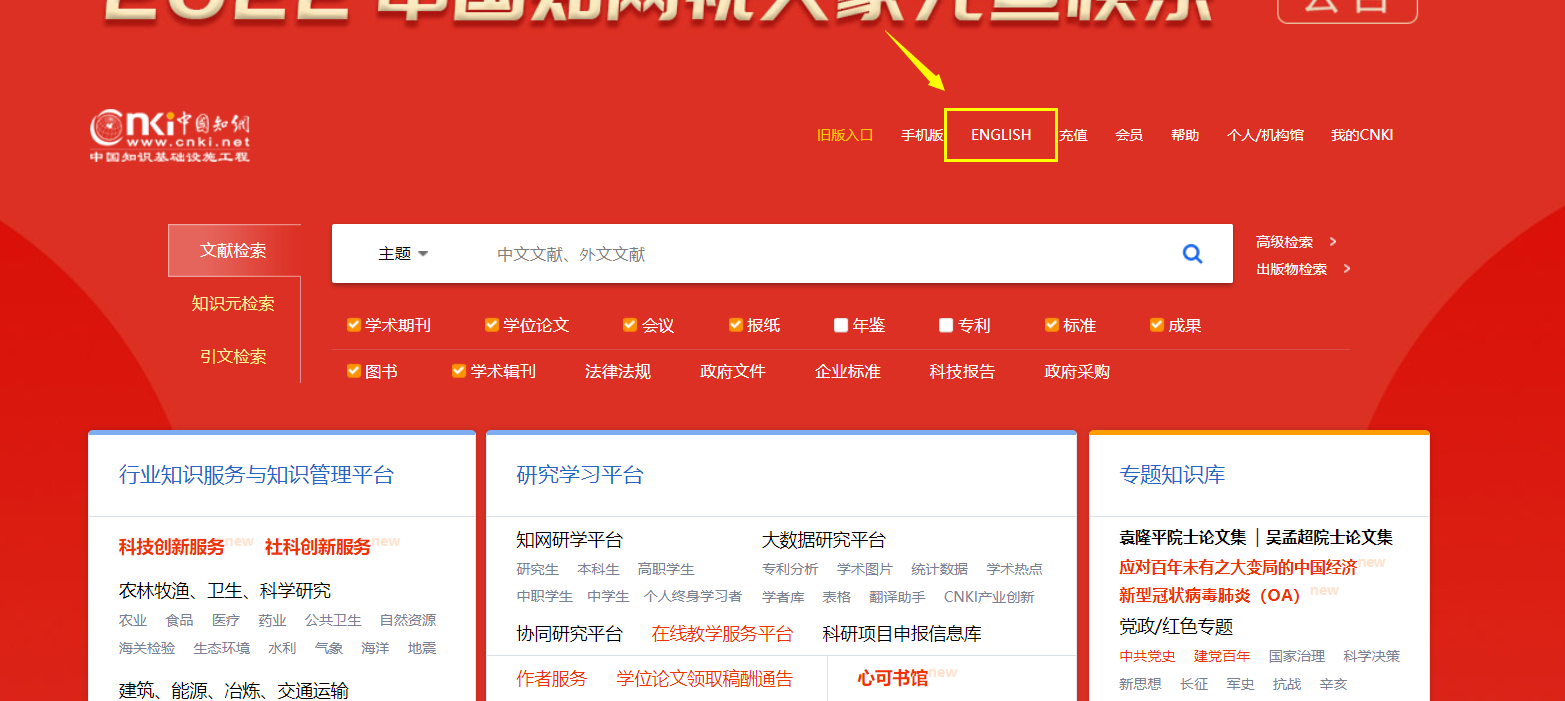Open 手机版 mobile version
The height and width of the screenshot is (701, 1565).
[x=921, y=135]
